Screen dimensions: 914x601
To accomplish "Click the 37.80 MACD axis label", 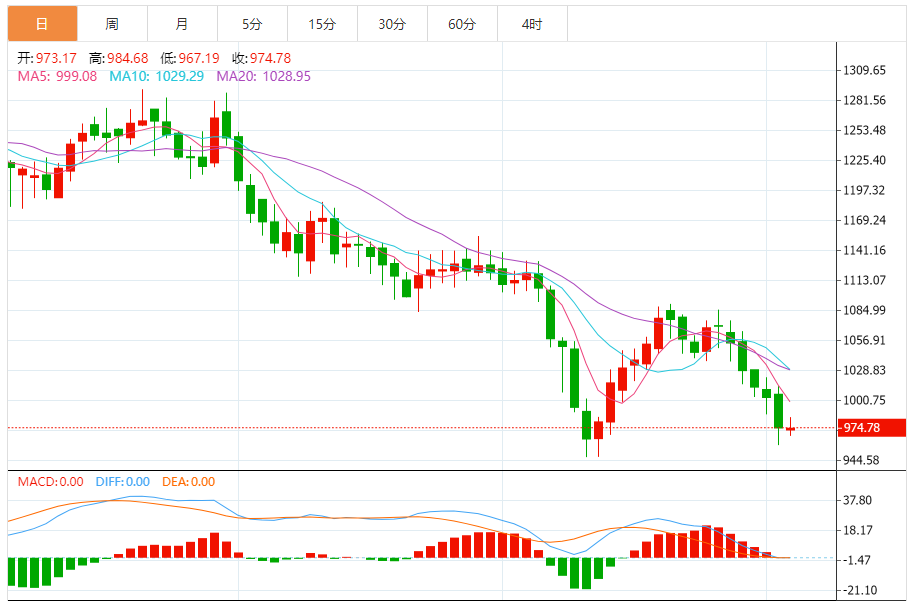I will coord(857,500).
